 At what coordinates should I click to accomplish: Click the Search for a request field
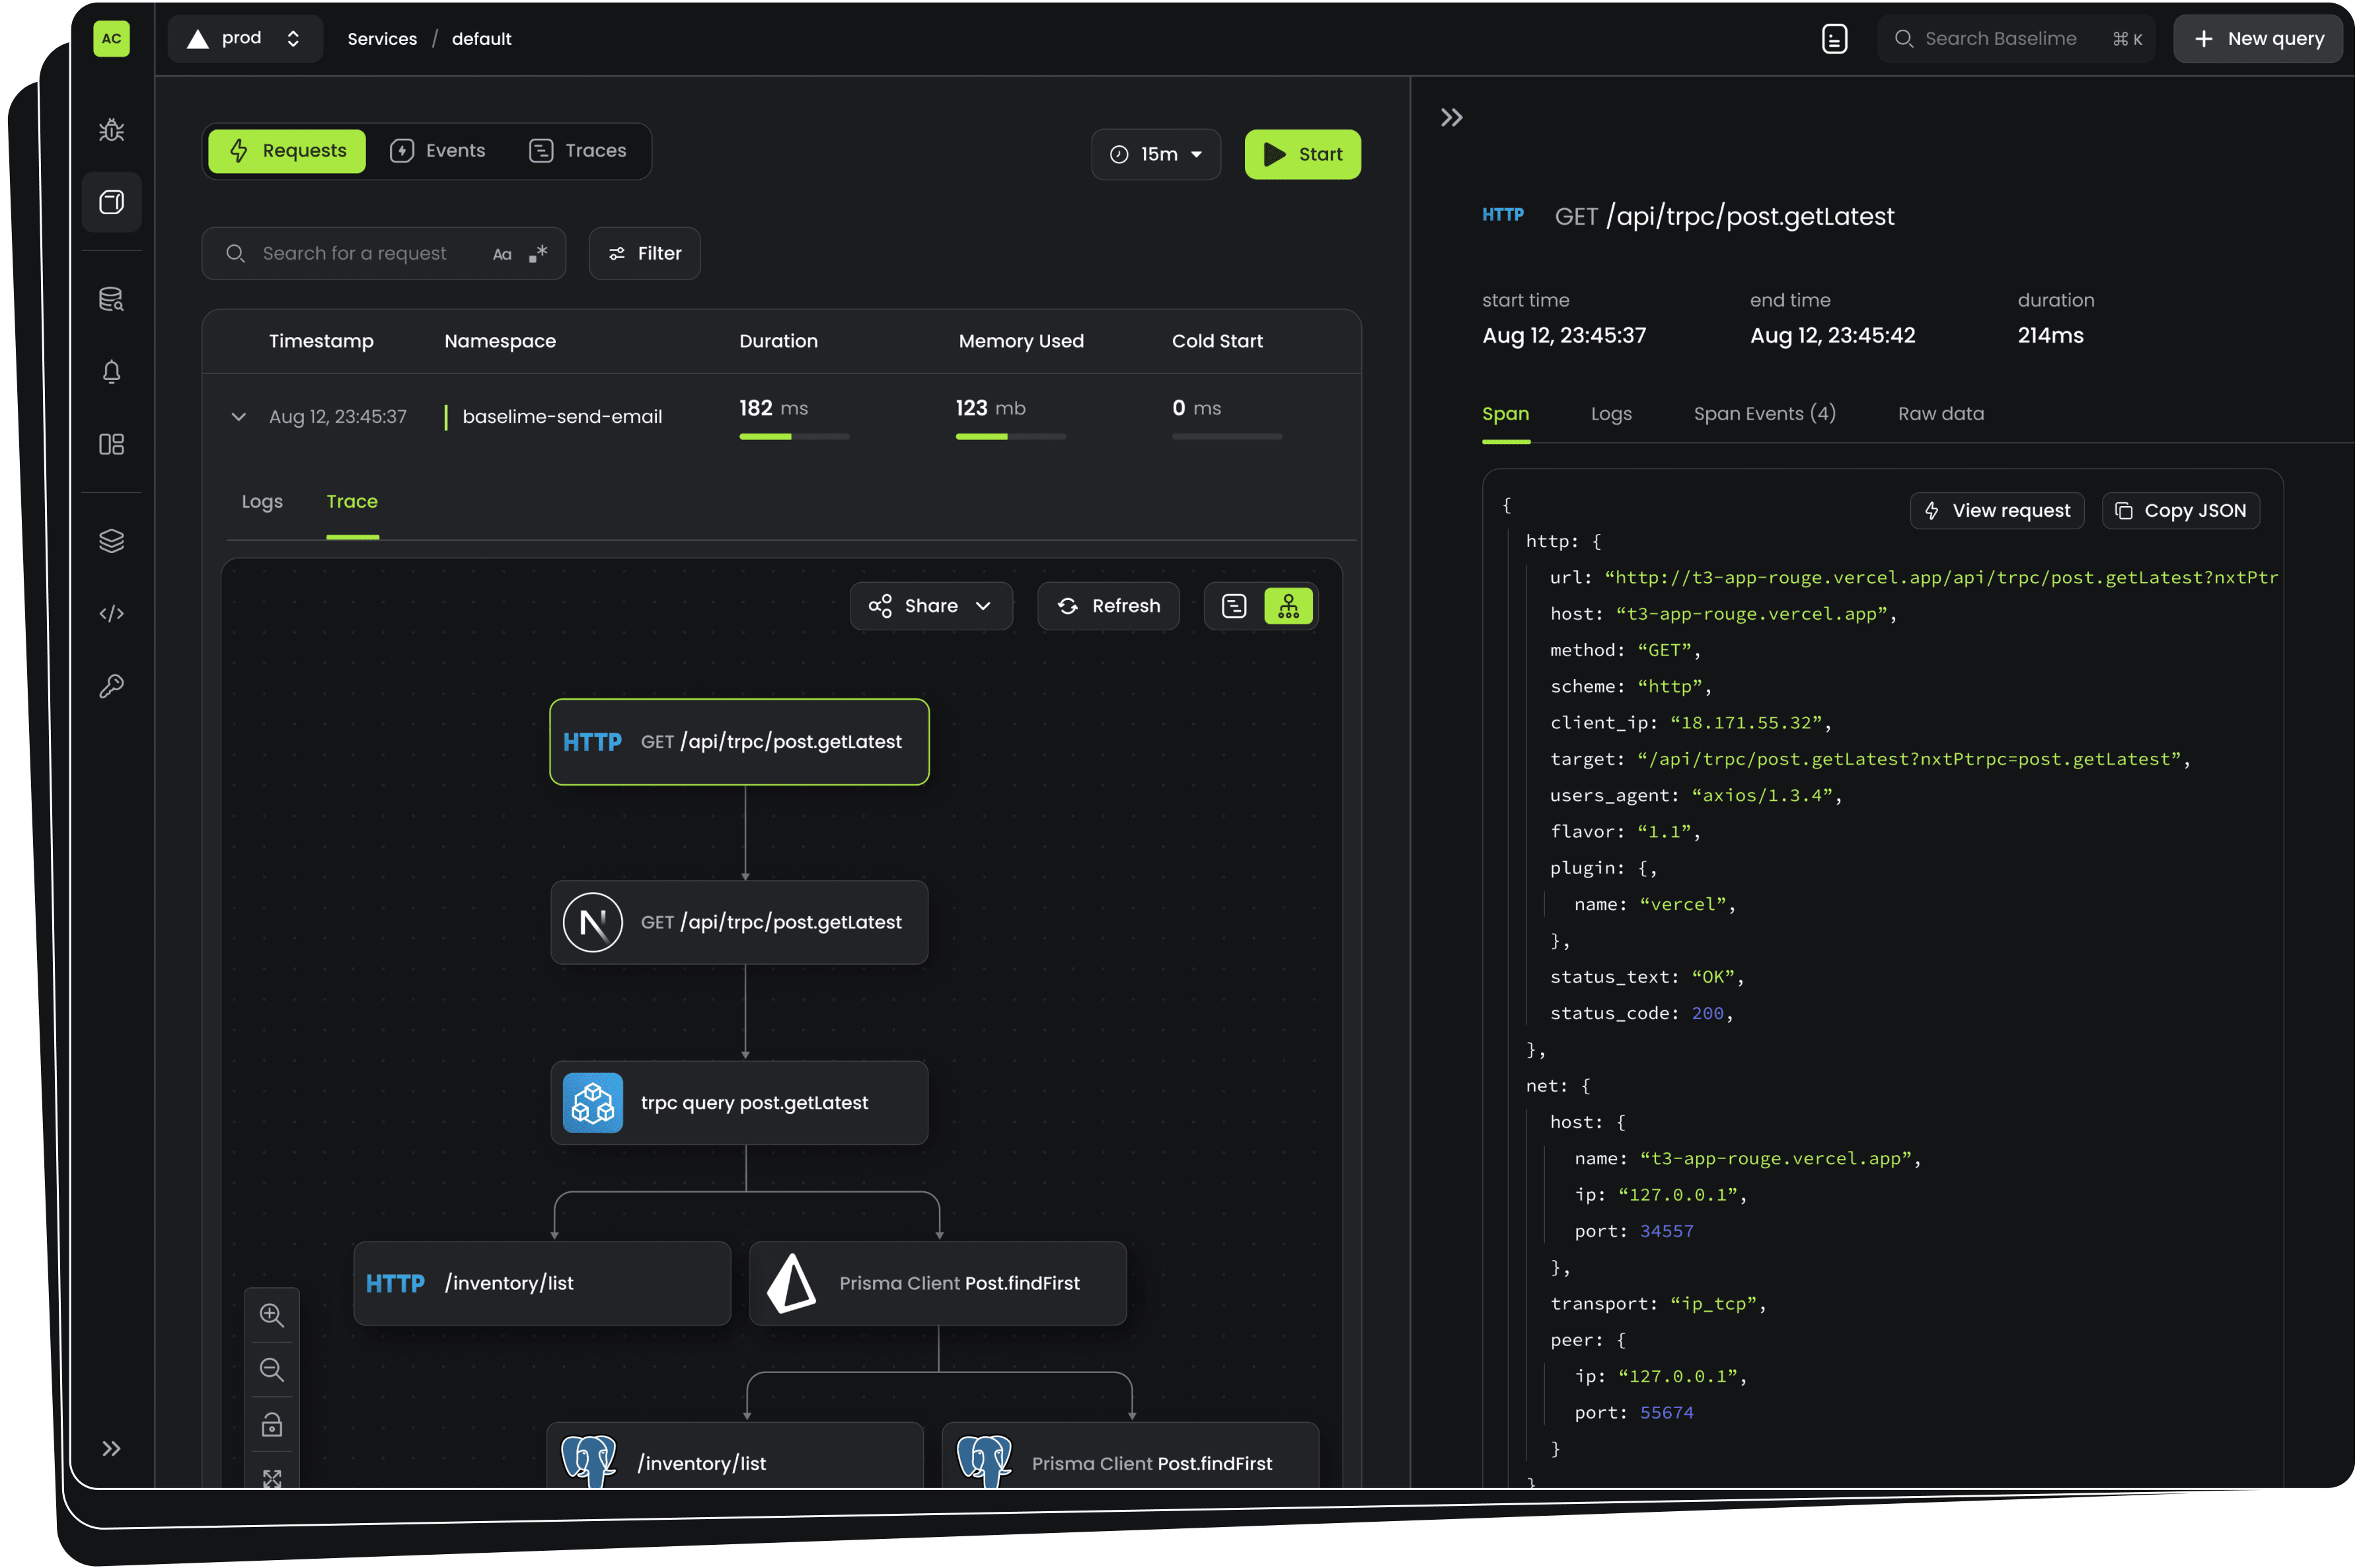click(x=355, y=254)
